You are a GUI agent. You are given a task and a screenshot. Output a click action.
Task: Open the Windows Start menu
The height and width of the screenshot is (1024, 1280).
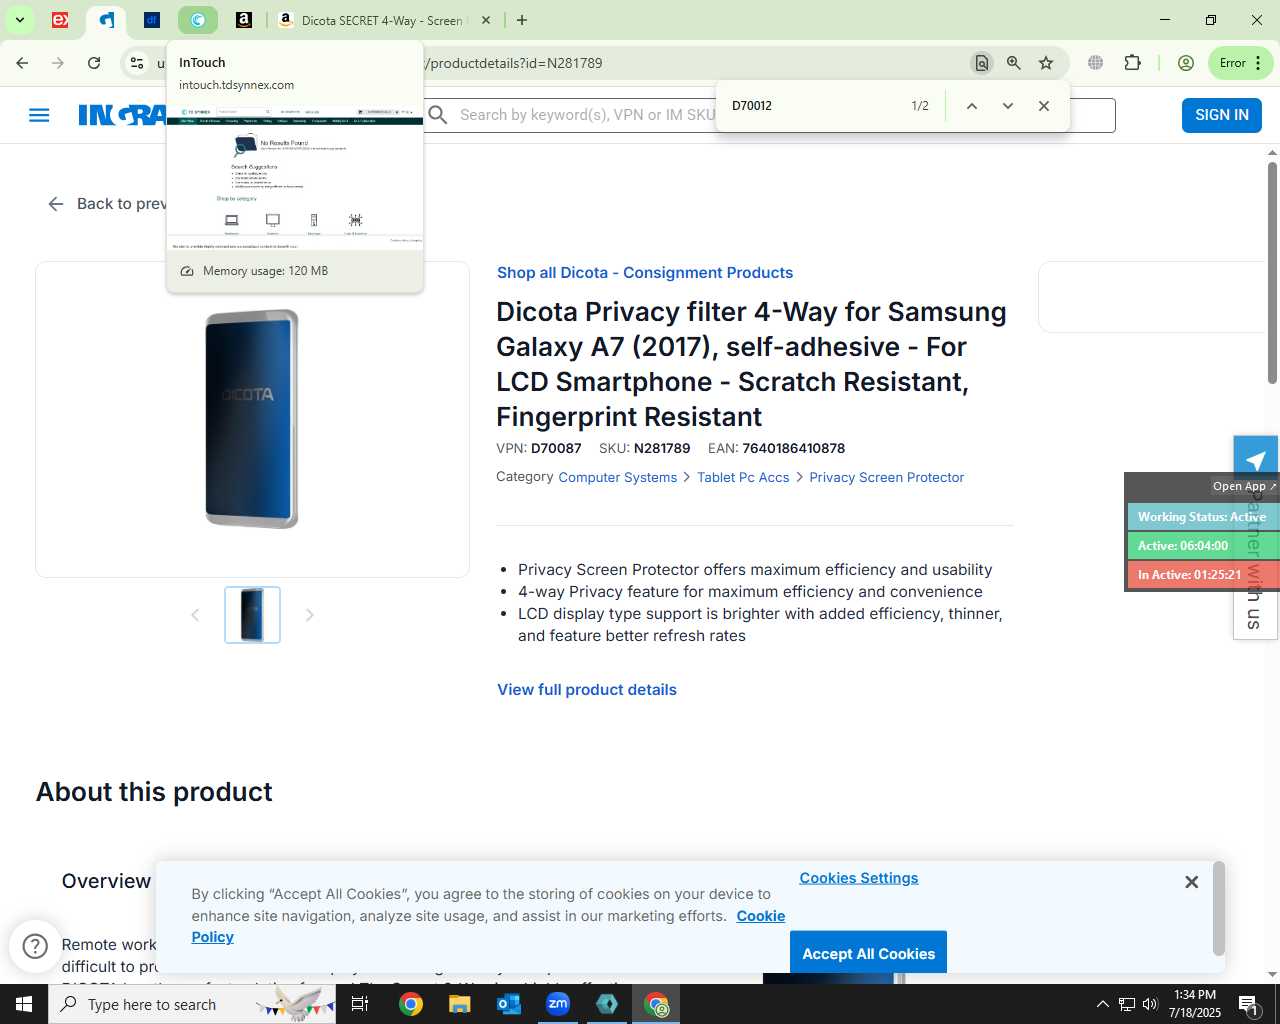[24, 1004]
